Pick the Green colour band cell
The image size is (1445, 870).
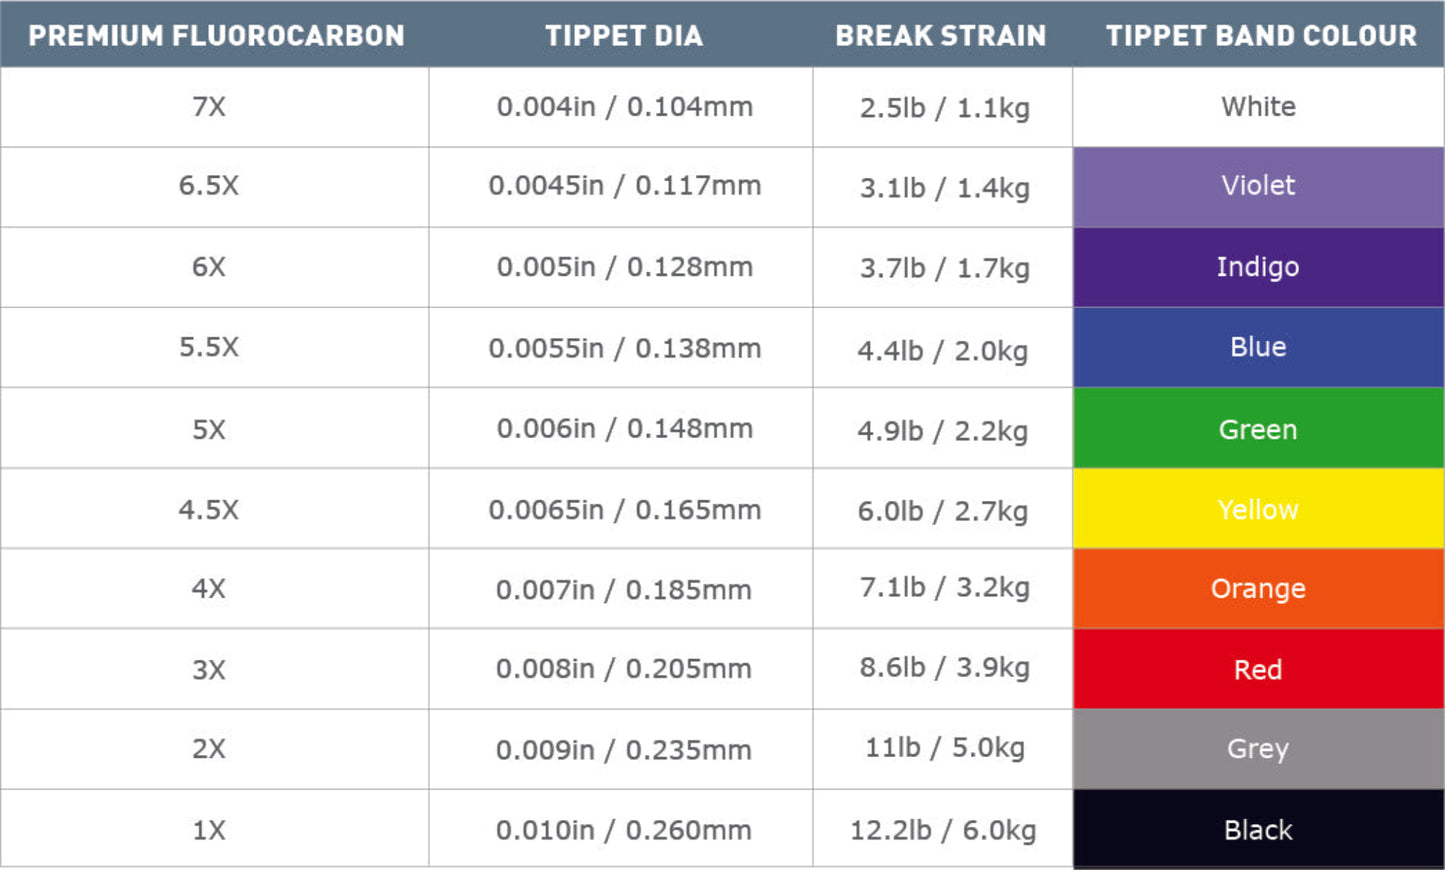click(x=1258, y=429)
